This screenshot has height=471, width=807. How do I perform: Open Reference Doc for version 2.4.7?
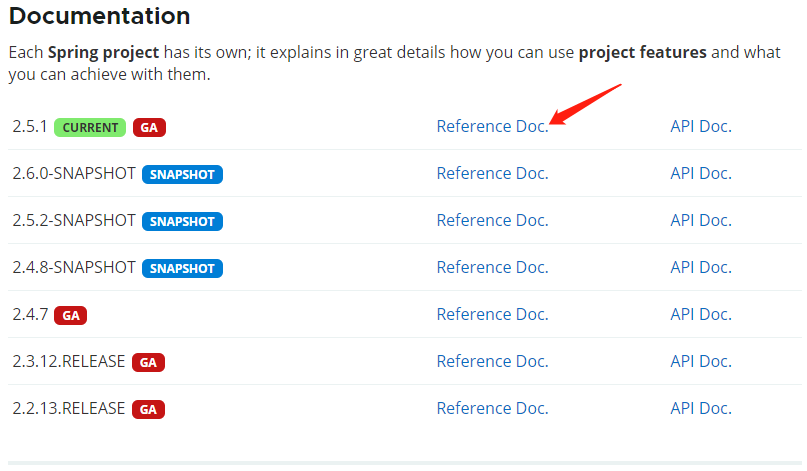pos(492,315)
